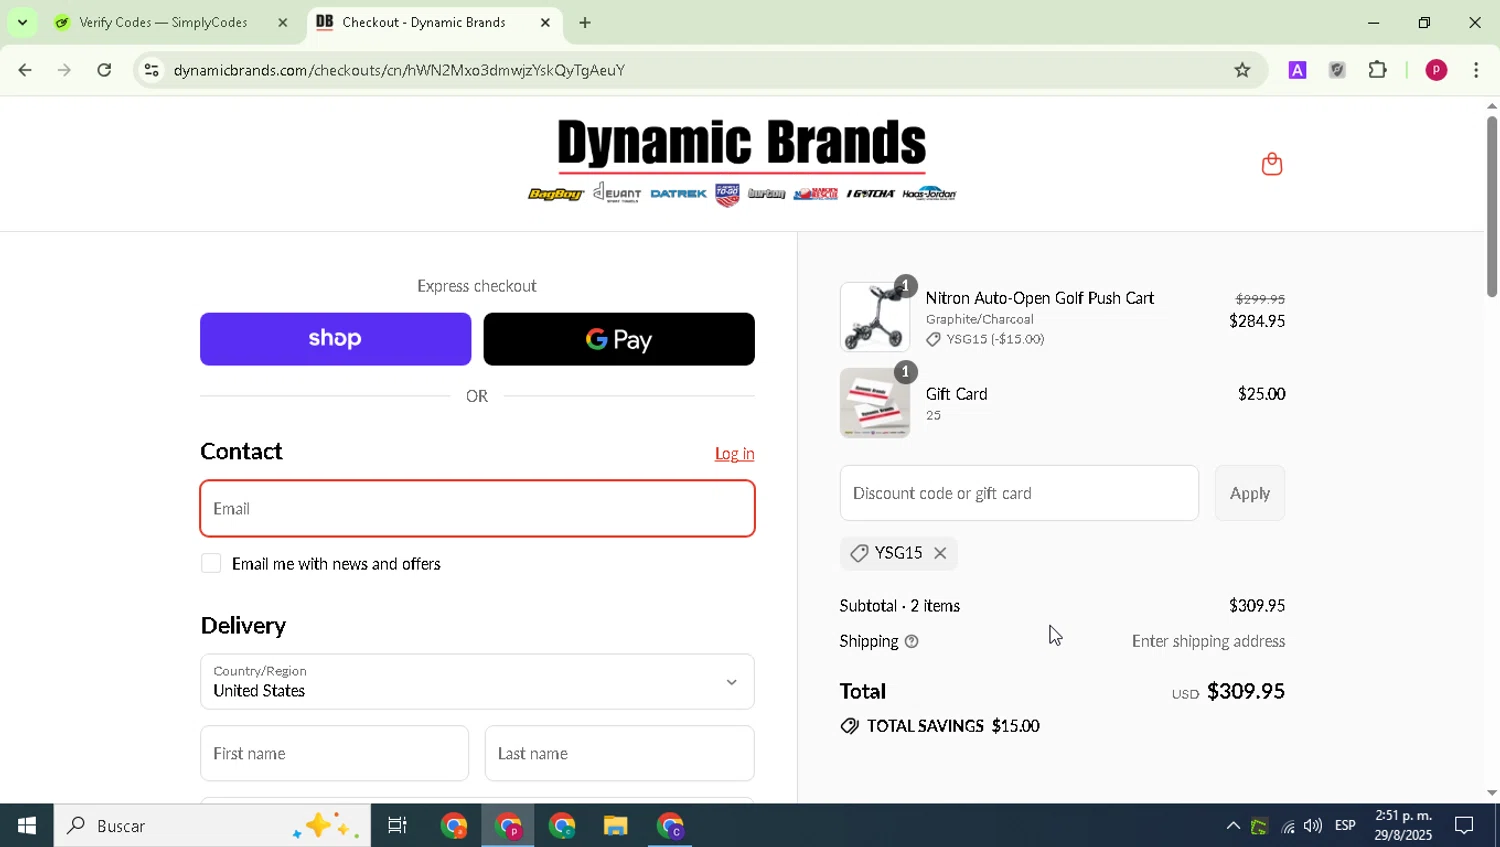Open the taskbar Buscar search box
1500x847 pixels.
click(x=212, y=826)
